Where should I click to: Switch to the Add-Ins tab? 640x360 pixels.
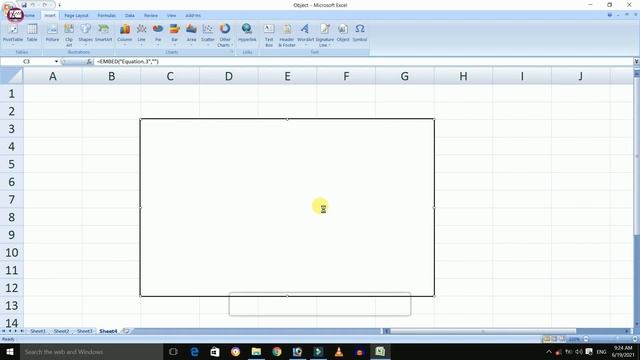click(193, 16)
